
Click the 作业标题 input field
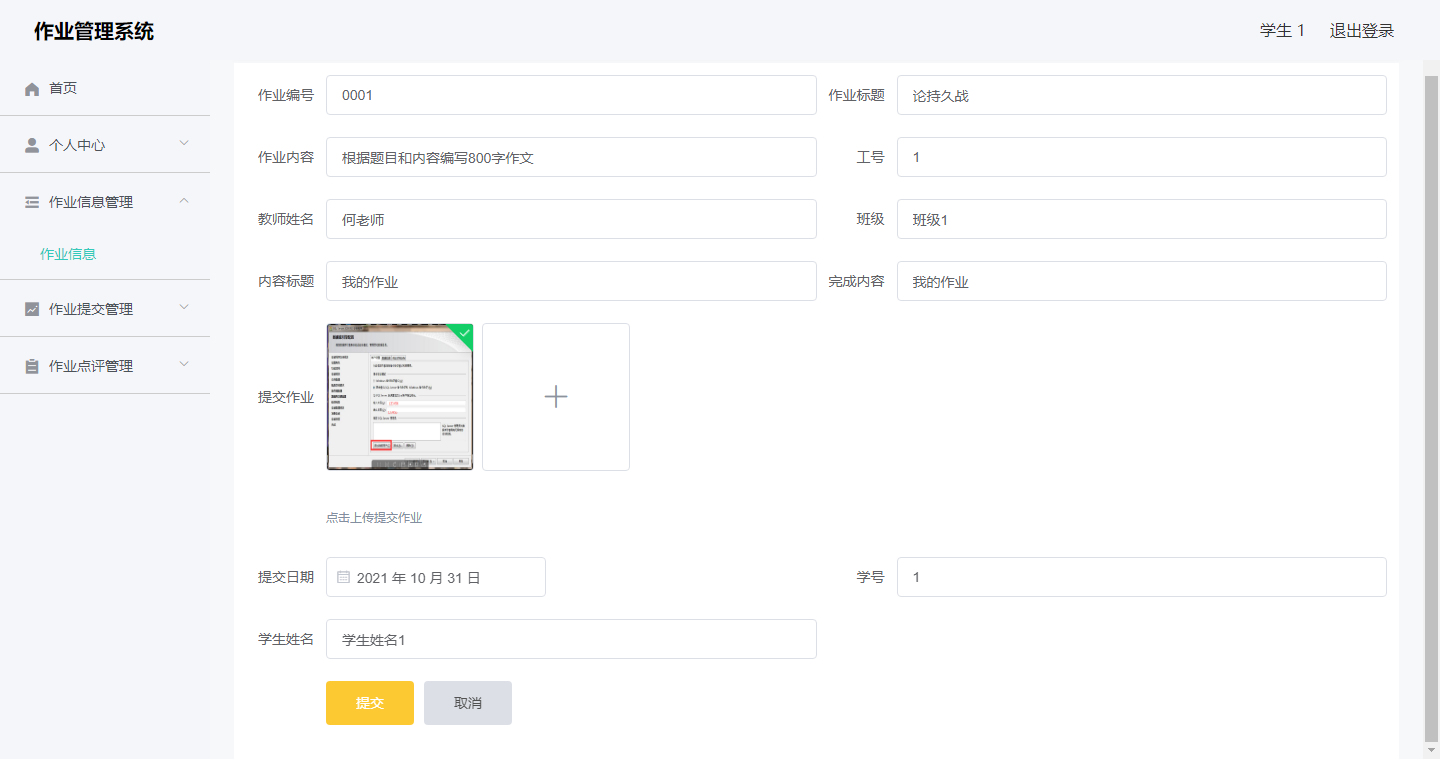click(x=1142, y=95)
